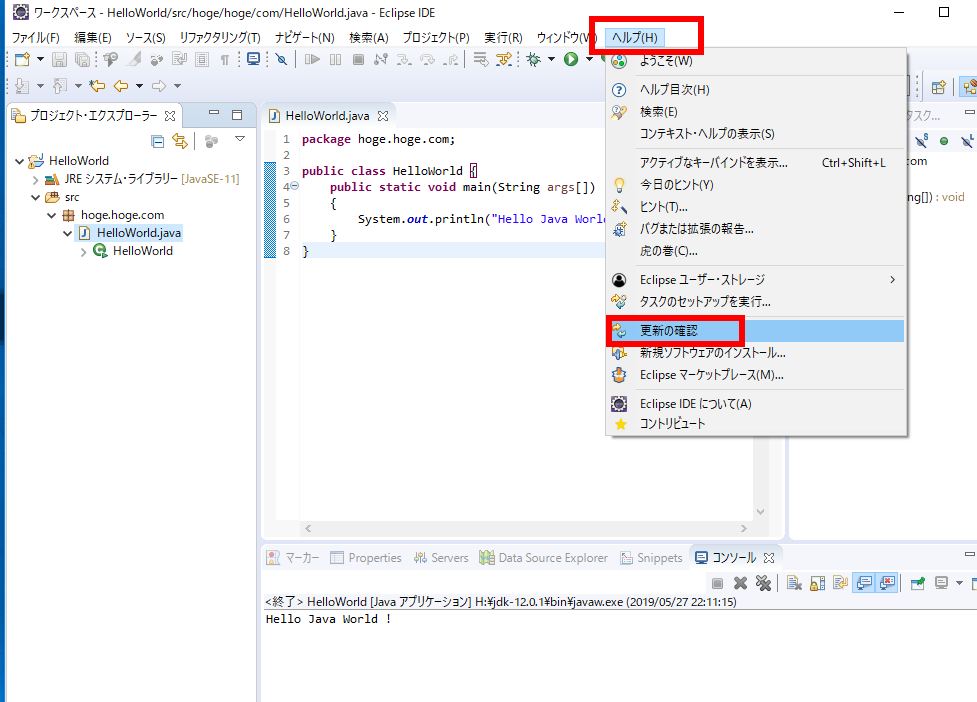Click the Last Edit Location arrow icon
This screenshot has width=977, height=702.
point(97,86)
